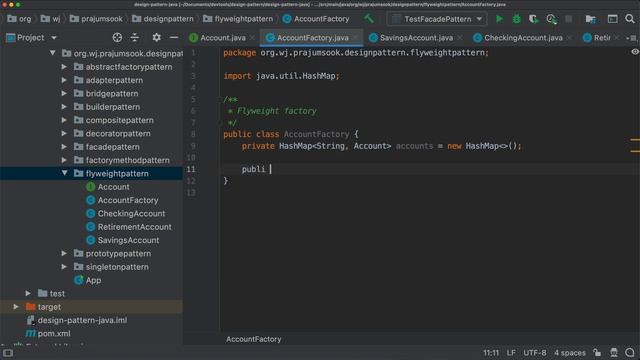Expand builderpattern folder arrow
Image resolution: width=640 pixels, height=360 pixels.
[x=64, y=107]
